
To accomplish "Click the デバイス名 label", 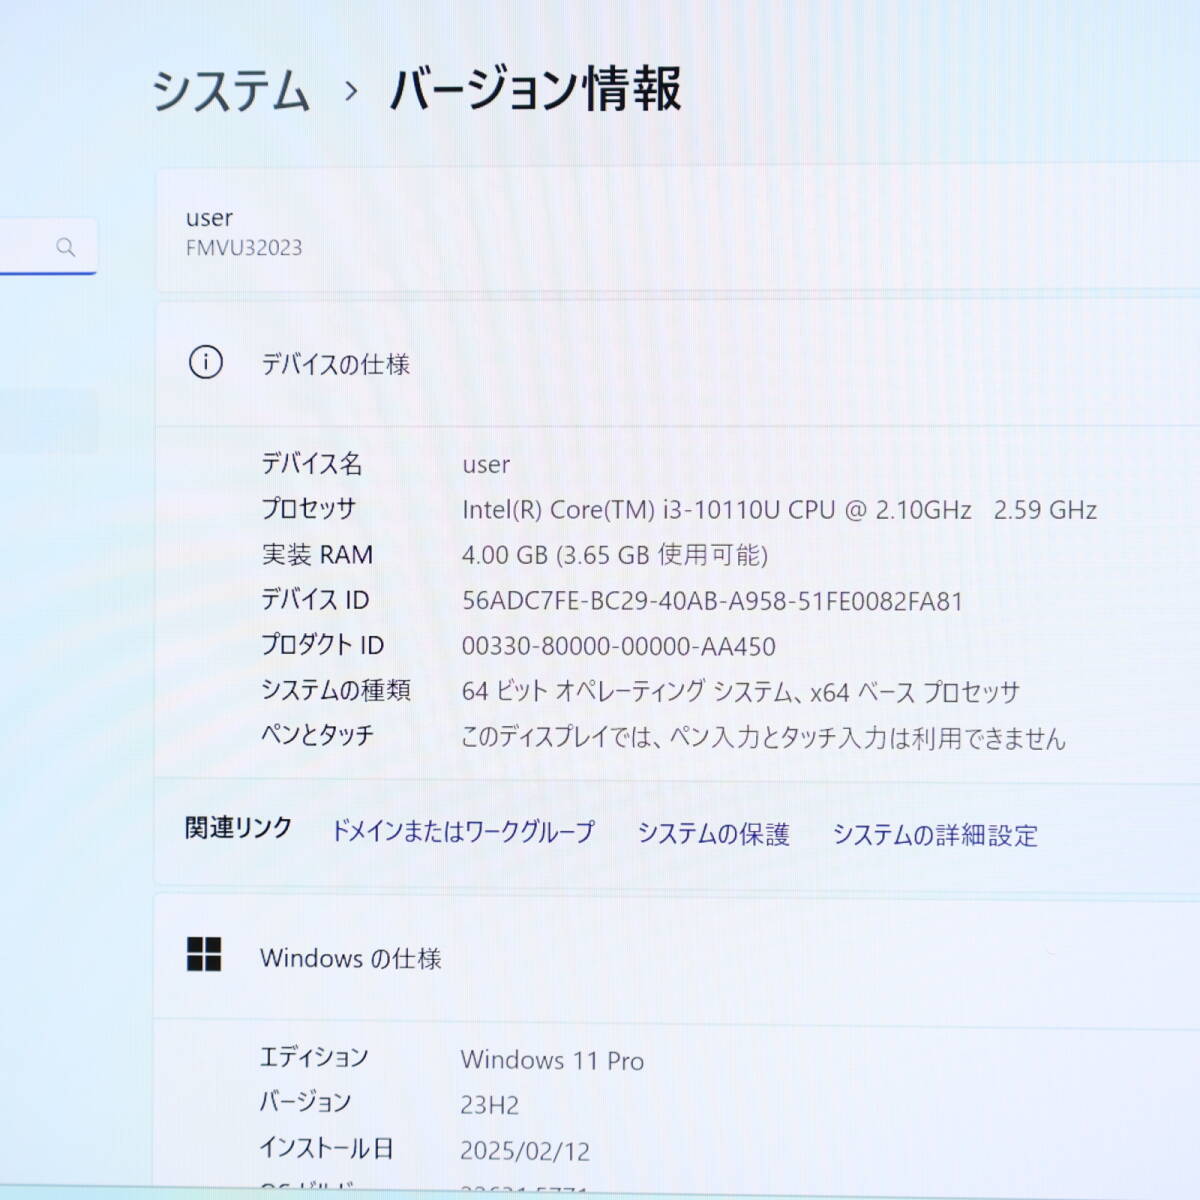I will point(311,463).
